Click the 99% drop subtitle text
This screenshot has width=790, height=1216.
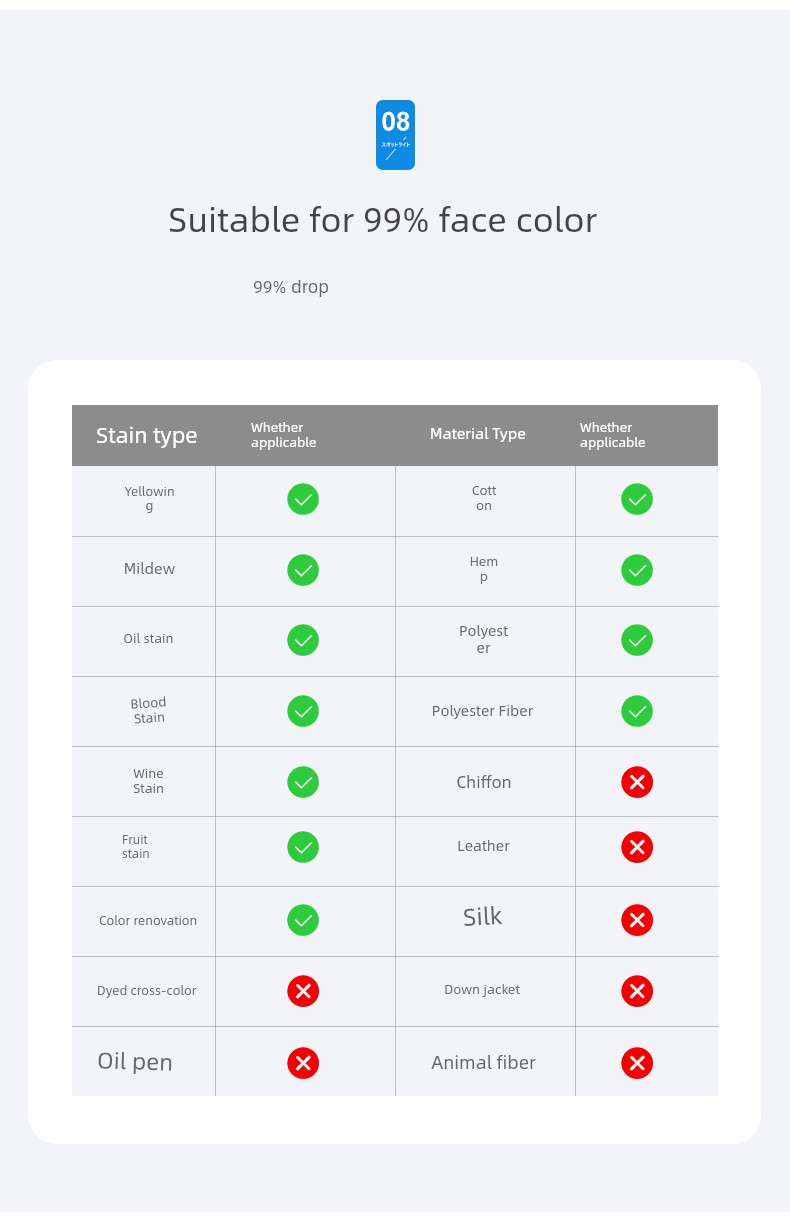pos(291,288)
